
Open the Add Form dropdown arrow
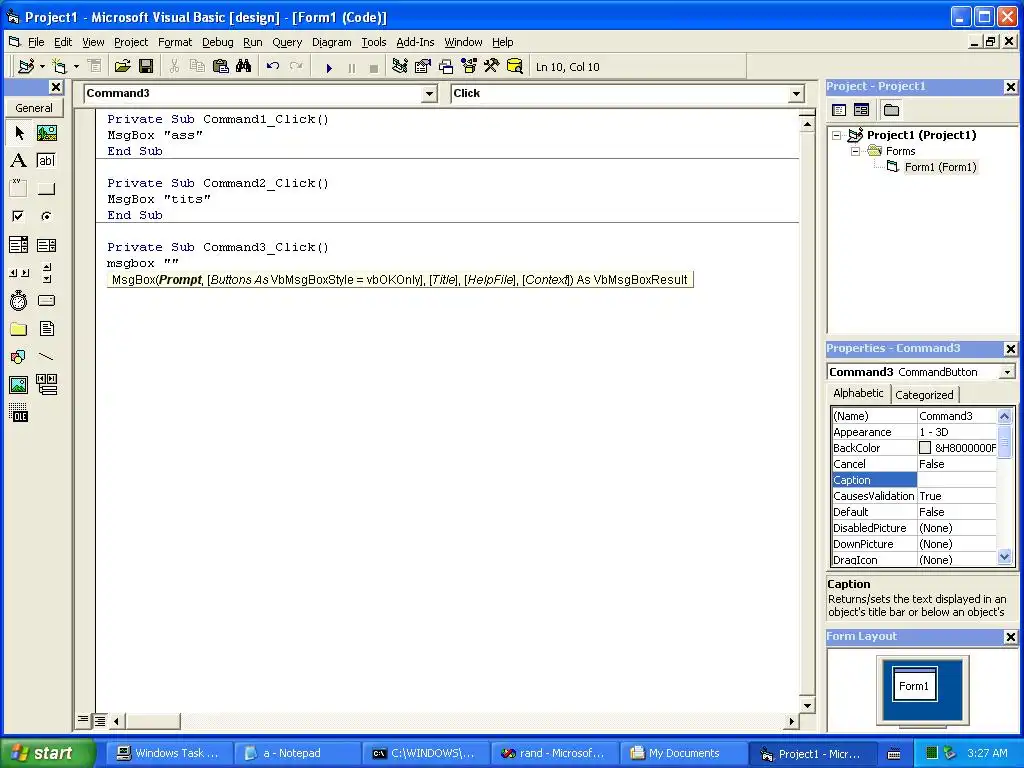76,66
